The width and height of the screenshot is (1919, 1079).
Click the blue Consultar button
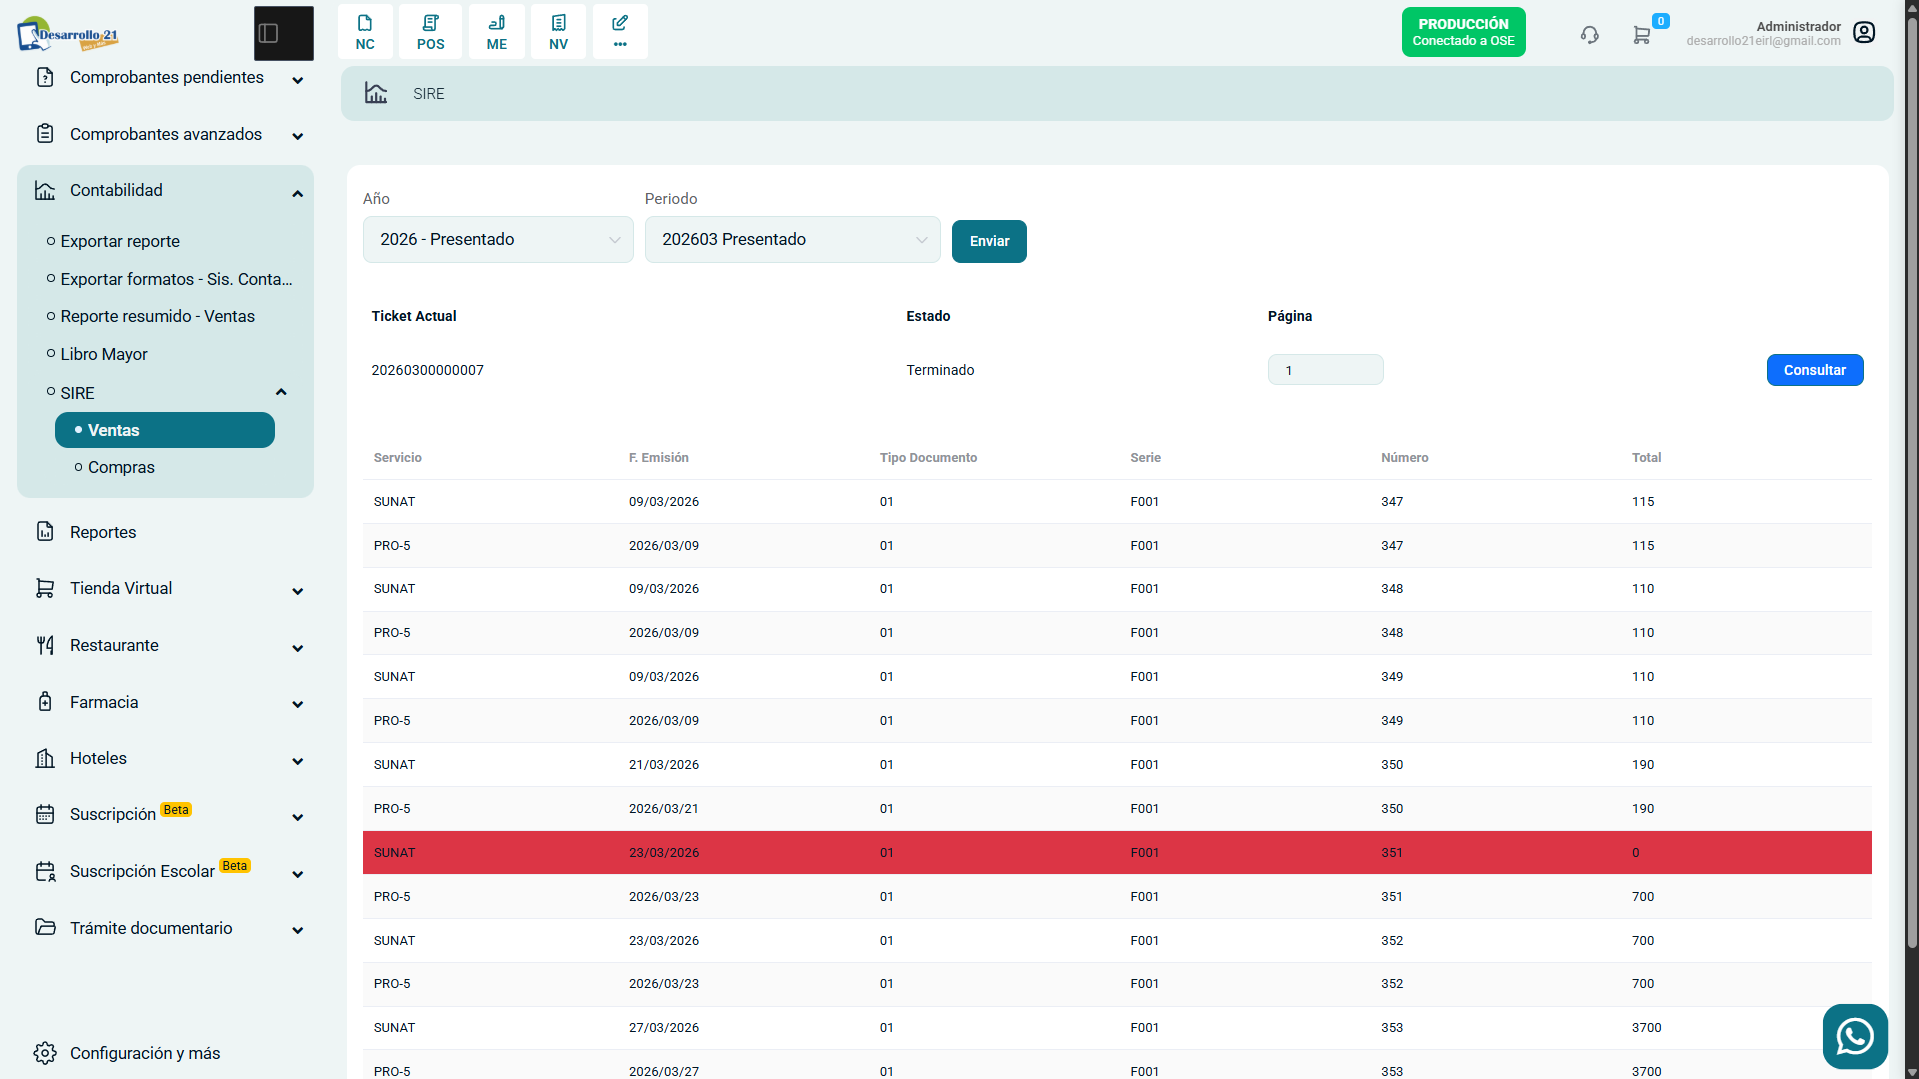pos(1815,370)
